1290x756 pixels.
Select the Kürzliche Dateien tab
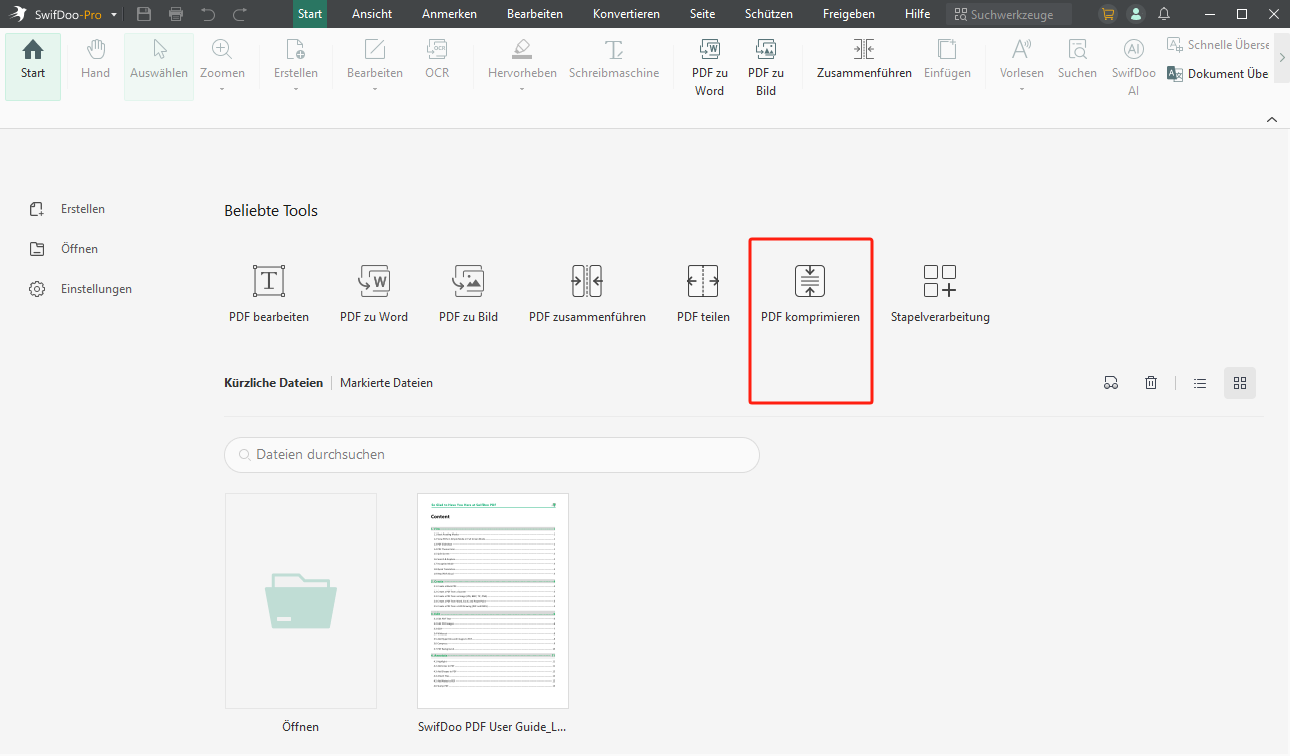[x=274, y=383]
